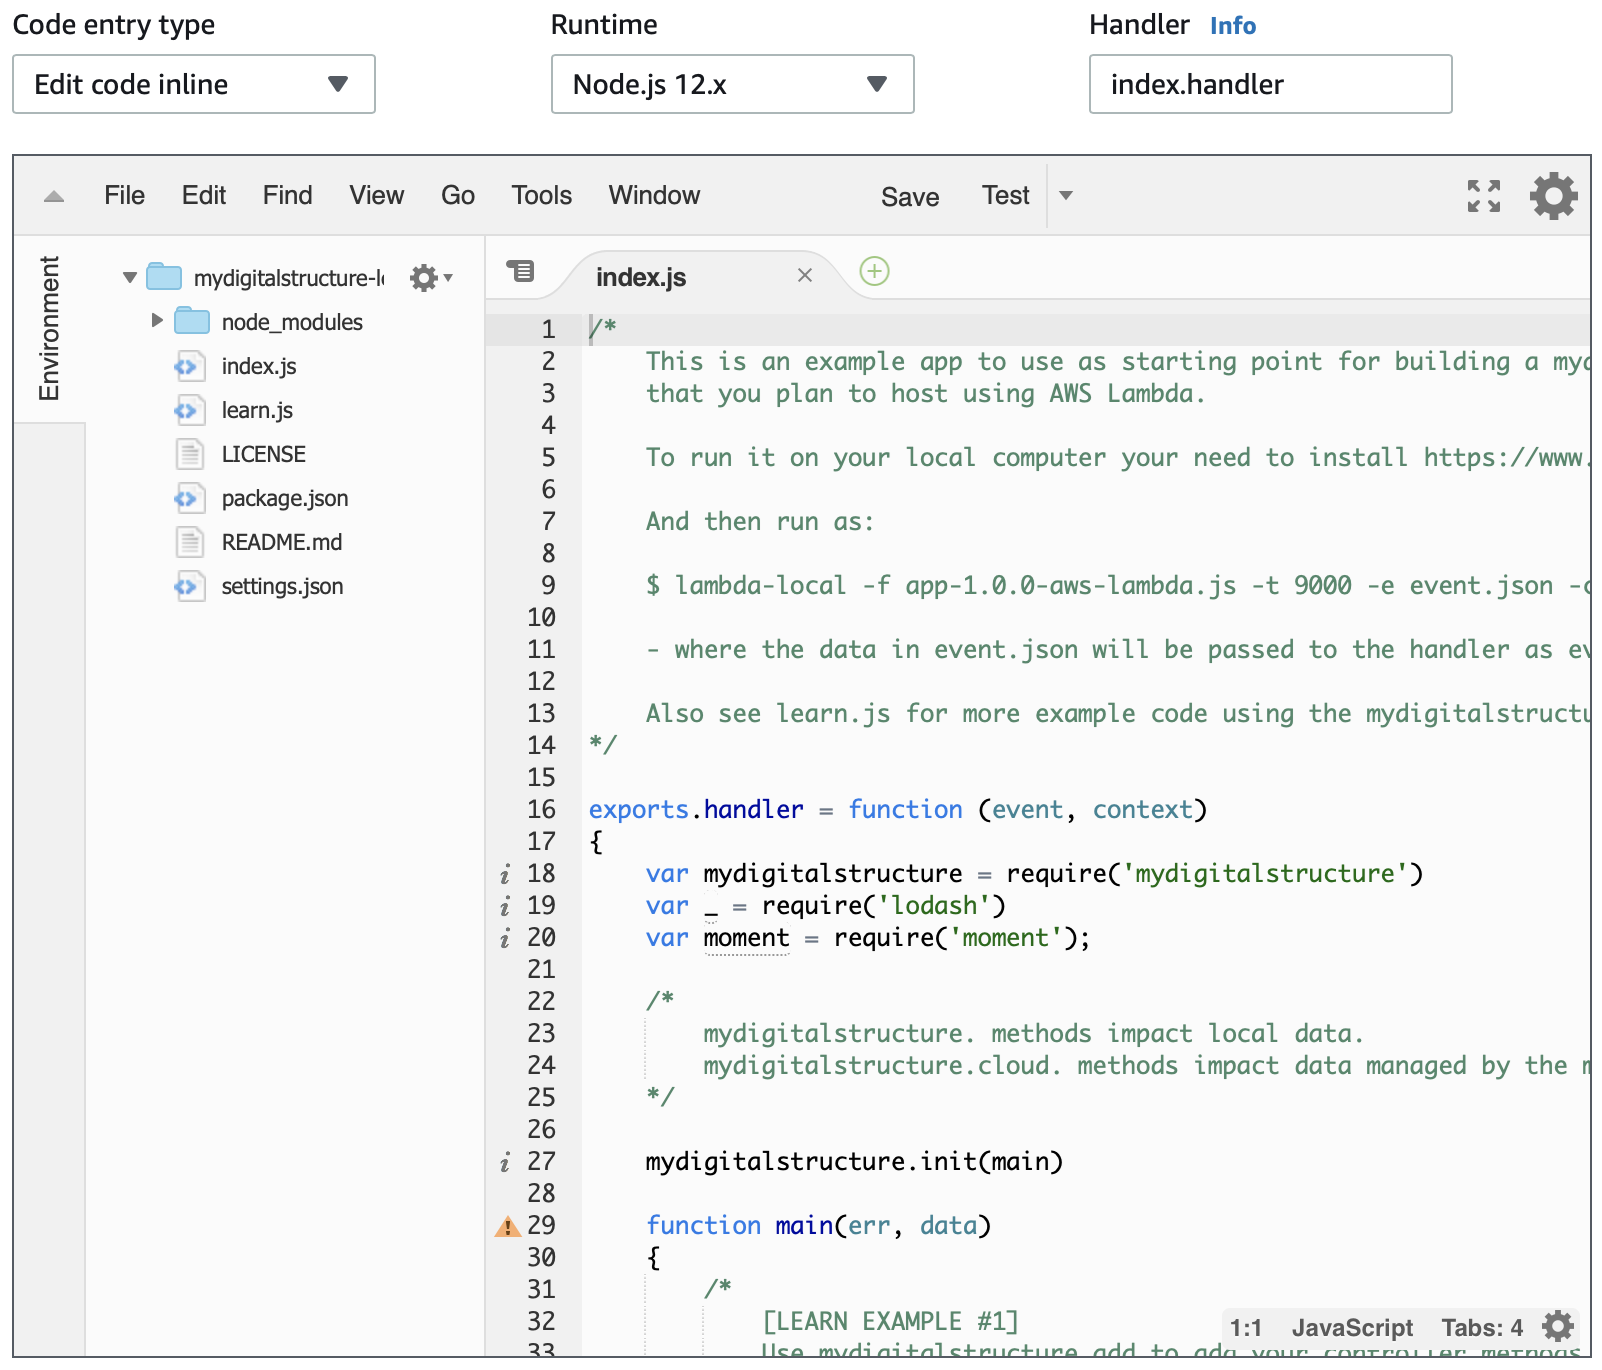
Task: Open the Code entry type dropdown
Action: click(x=194, y=84)
